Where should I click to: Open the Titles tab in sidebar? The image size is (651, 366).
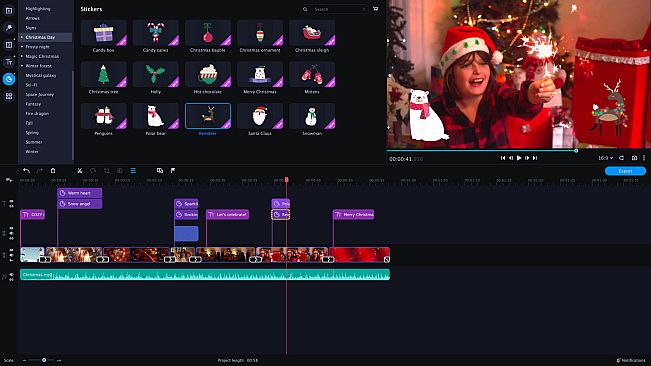9,62
